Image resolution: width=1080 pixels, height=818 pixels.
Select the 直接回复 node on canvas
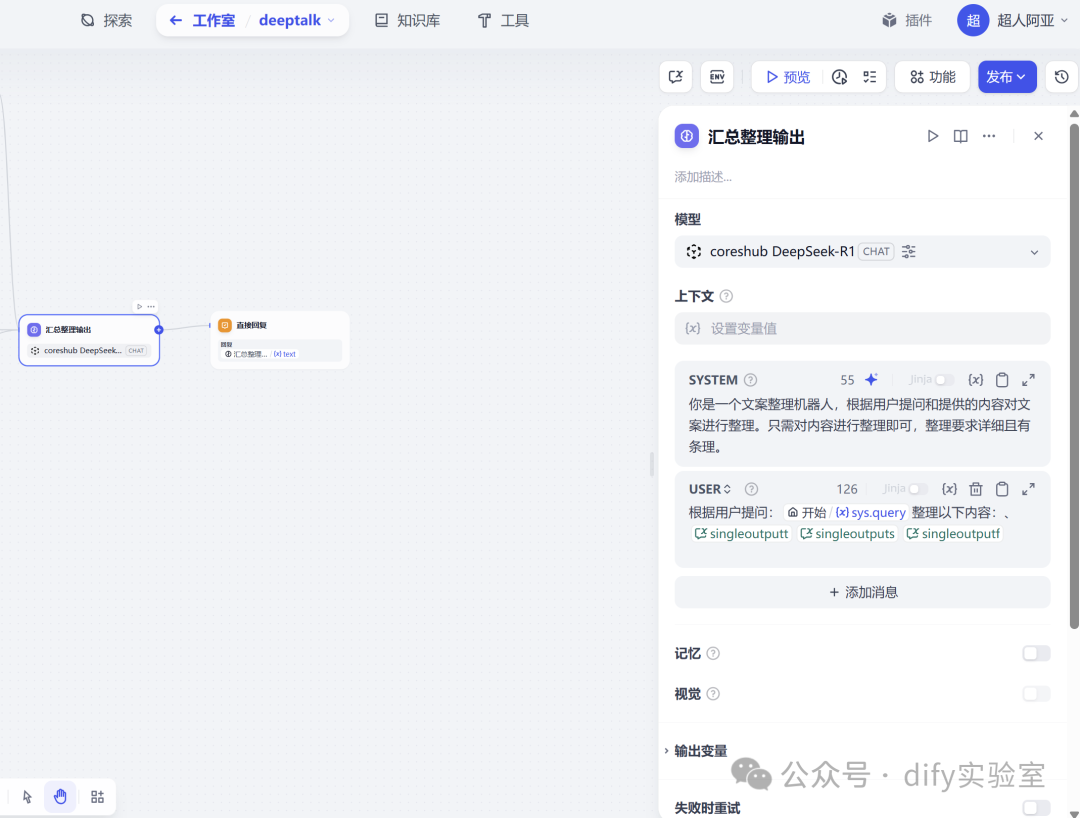(280, 340)
